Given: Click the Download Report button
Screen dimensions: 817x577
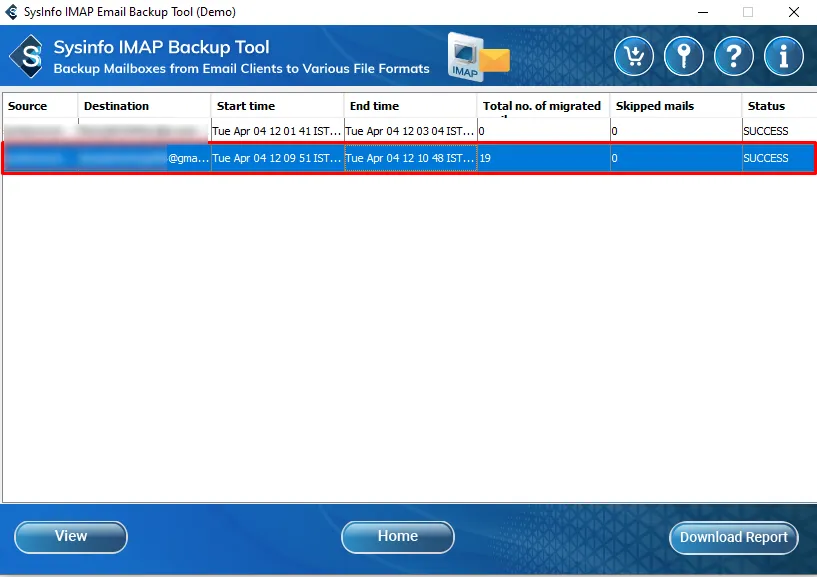Looking at the screenshot, I should [733, 537].
